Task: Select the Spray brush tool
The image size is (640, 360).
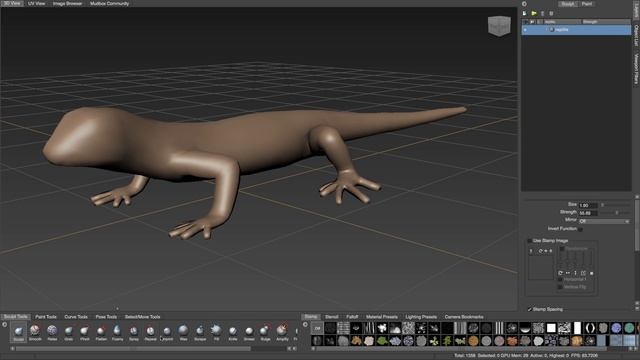Action: [x=134, y=331]
